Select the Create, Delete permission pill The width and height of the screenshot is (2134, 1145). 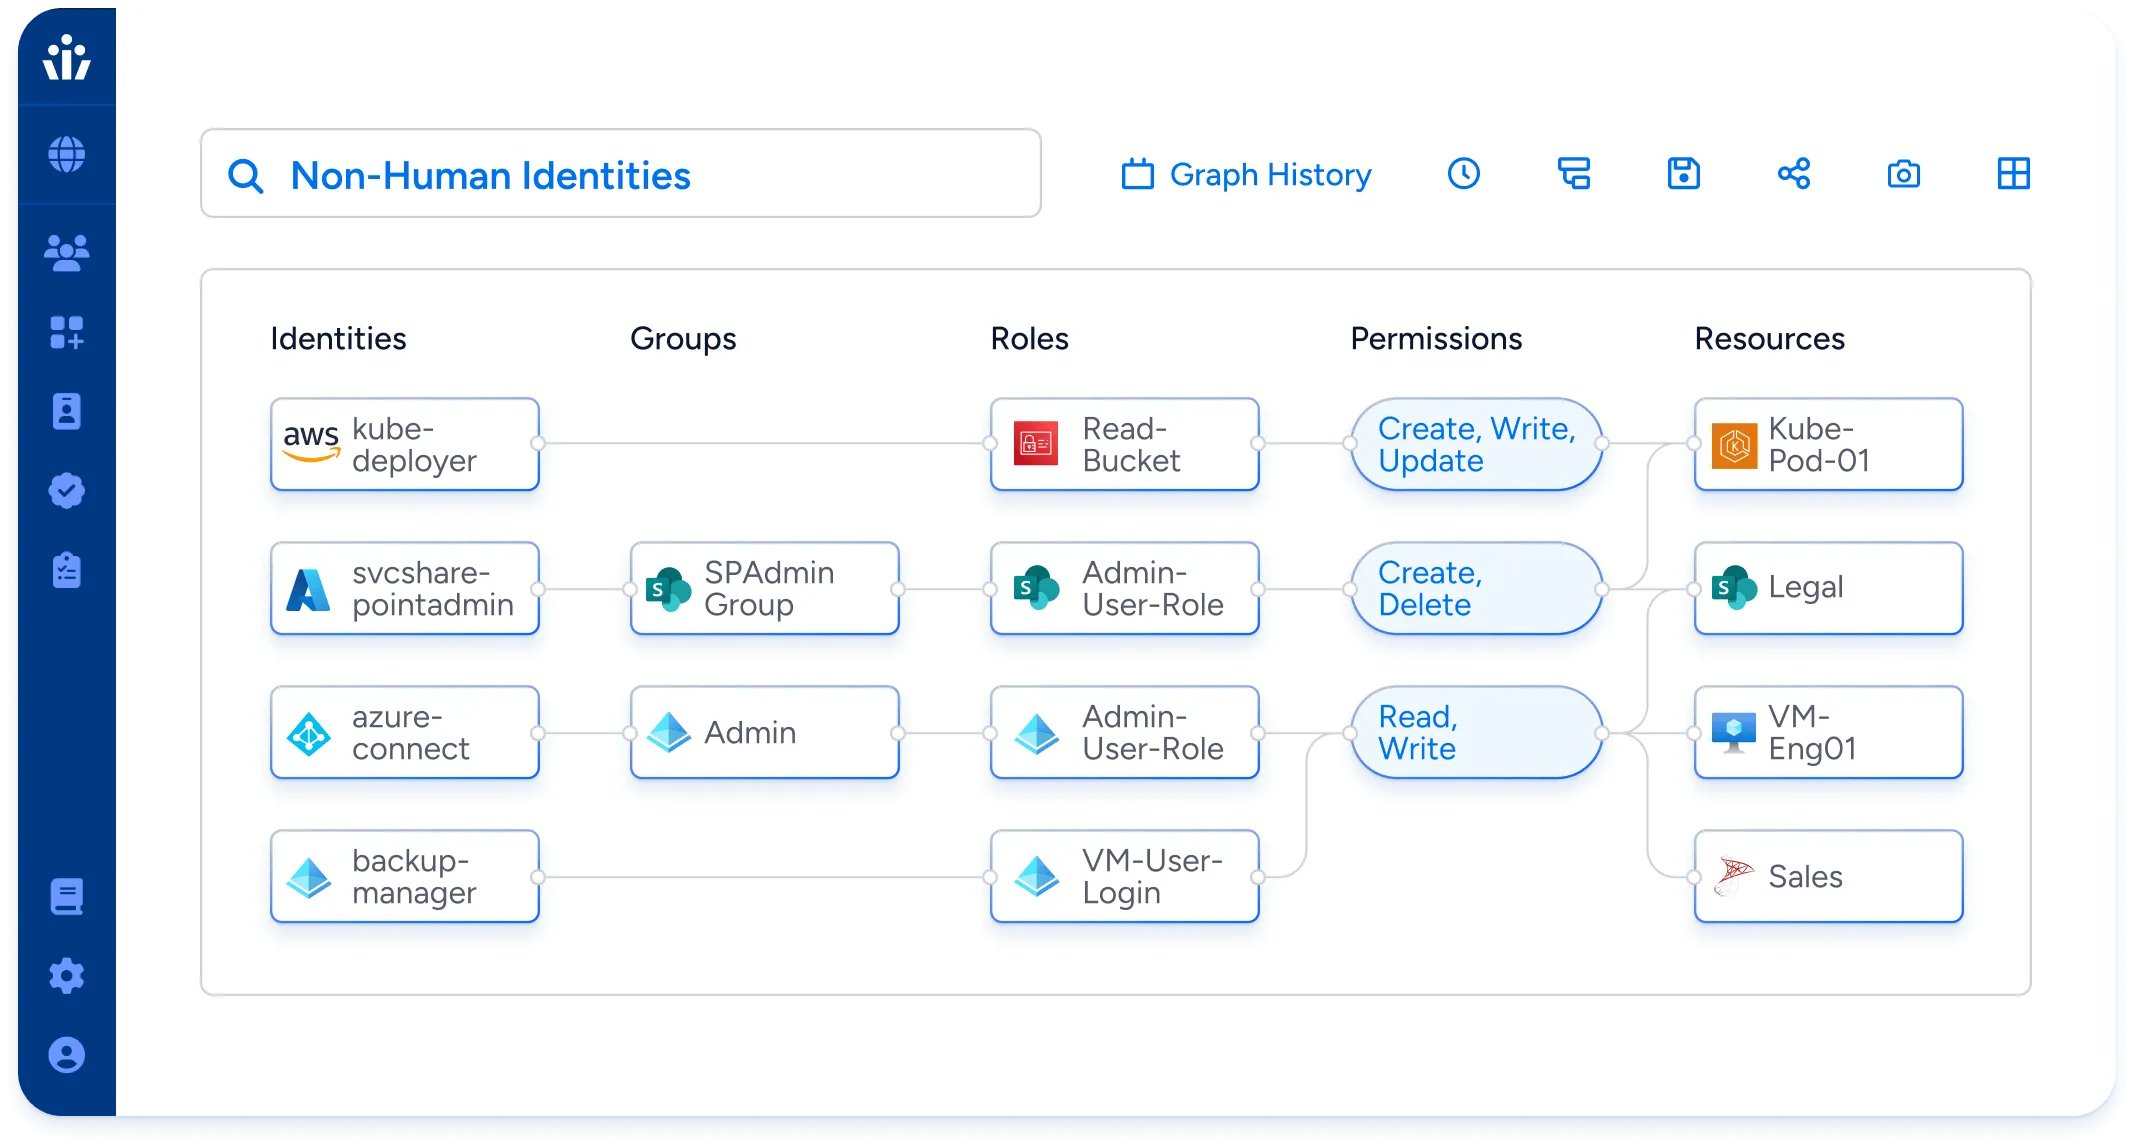coord(1476,588)
